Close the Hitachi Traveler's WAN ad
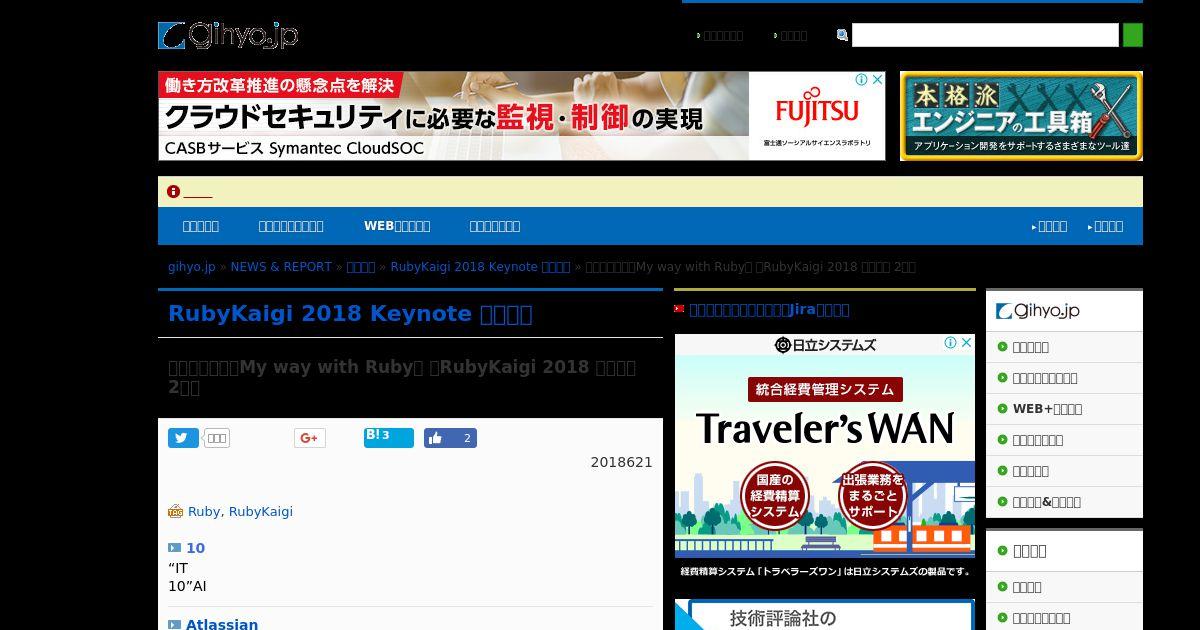Viewport: 1200px width, 630px height. click(967, 343)
